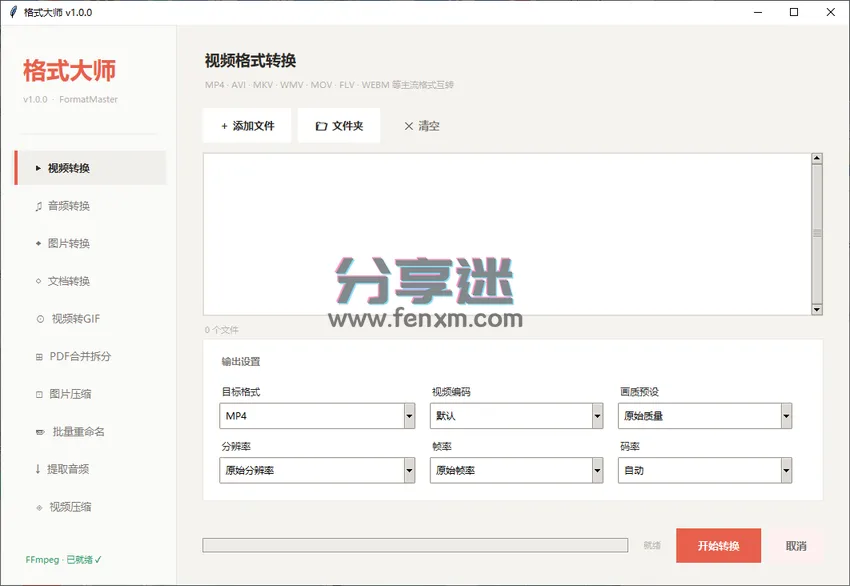Viewport: 850px width, 586px height.
Task: Click inside the empty file list area
Action: tap(507, 234)
